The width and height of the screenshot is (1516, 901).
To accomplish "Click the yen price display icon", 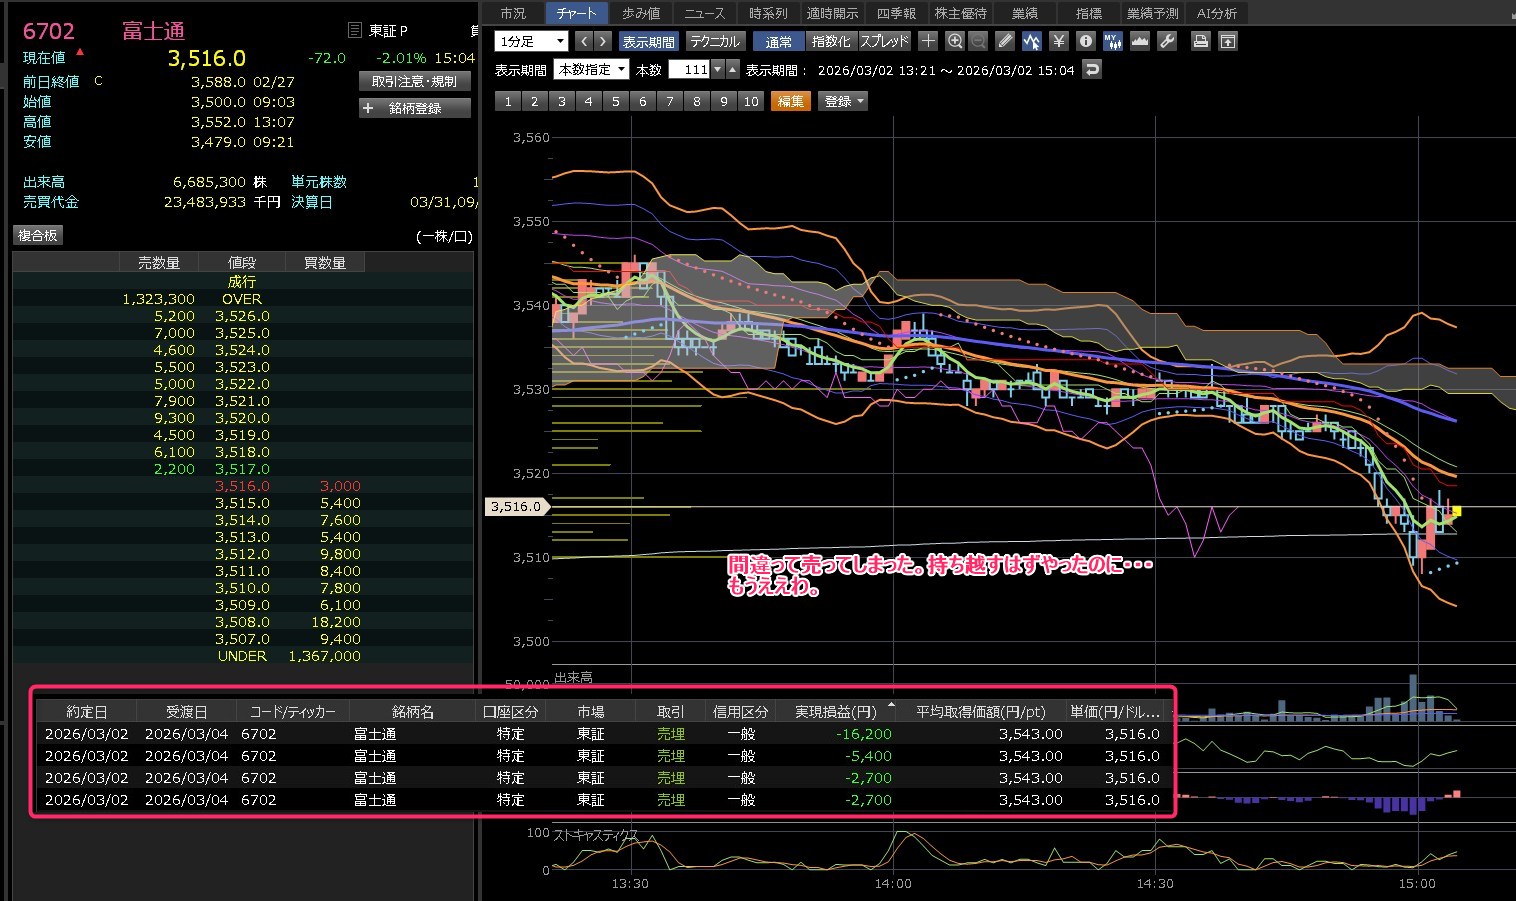I will pyautogui.click(x=1059, y=41).
